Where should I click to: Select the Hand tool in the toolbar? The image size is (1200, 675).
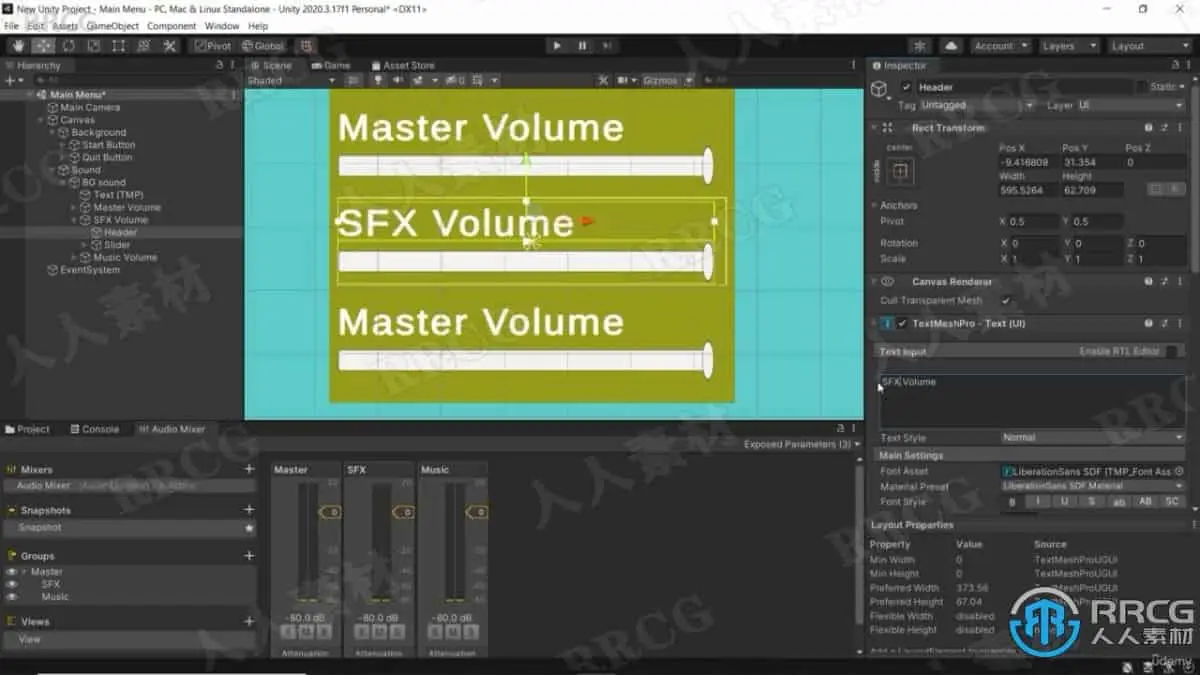tap(18, 46)
